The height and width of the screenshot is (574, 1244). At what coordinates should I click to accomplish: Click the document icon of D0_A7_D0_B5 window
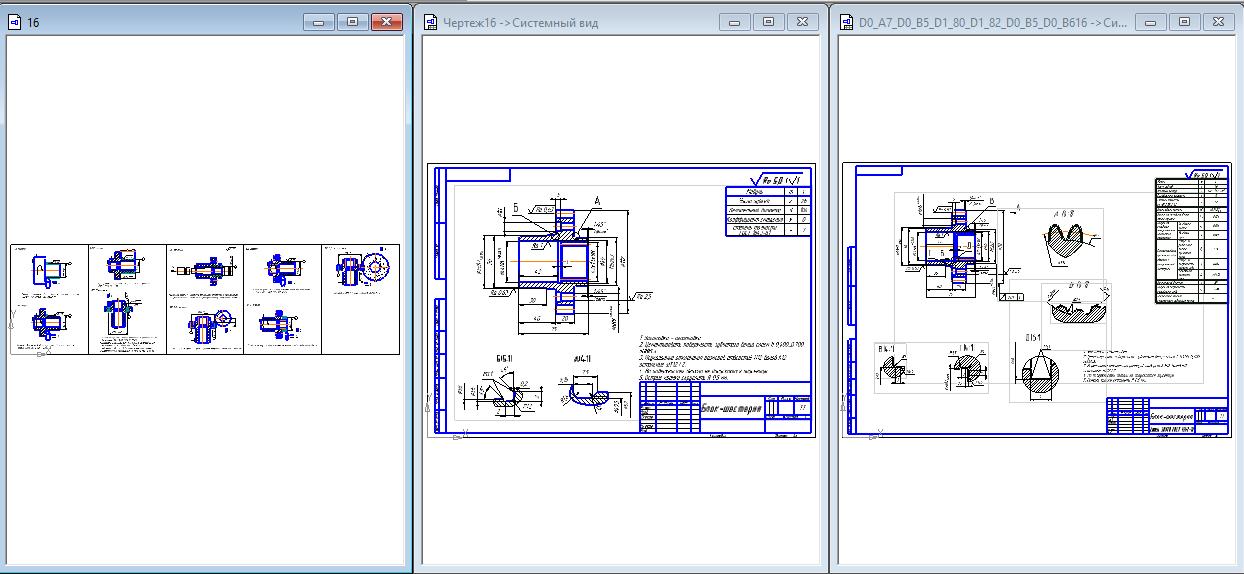point(847,22)
